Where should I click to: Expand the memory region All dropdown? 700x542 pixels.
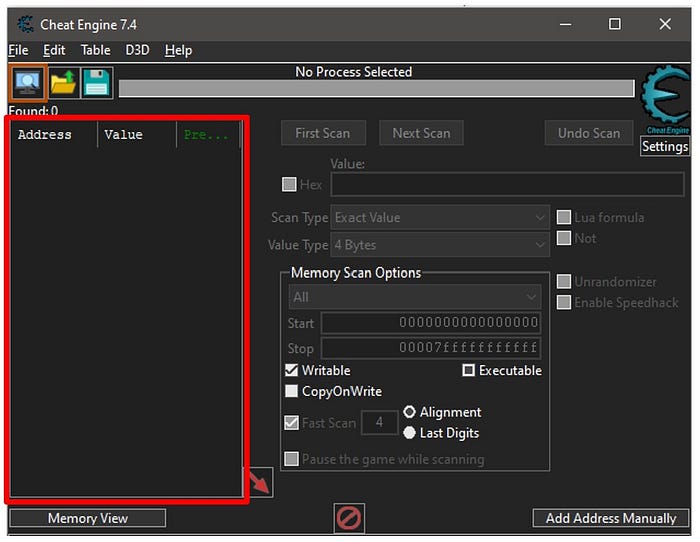click(415, 297)
